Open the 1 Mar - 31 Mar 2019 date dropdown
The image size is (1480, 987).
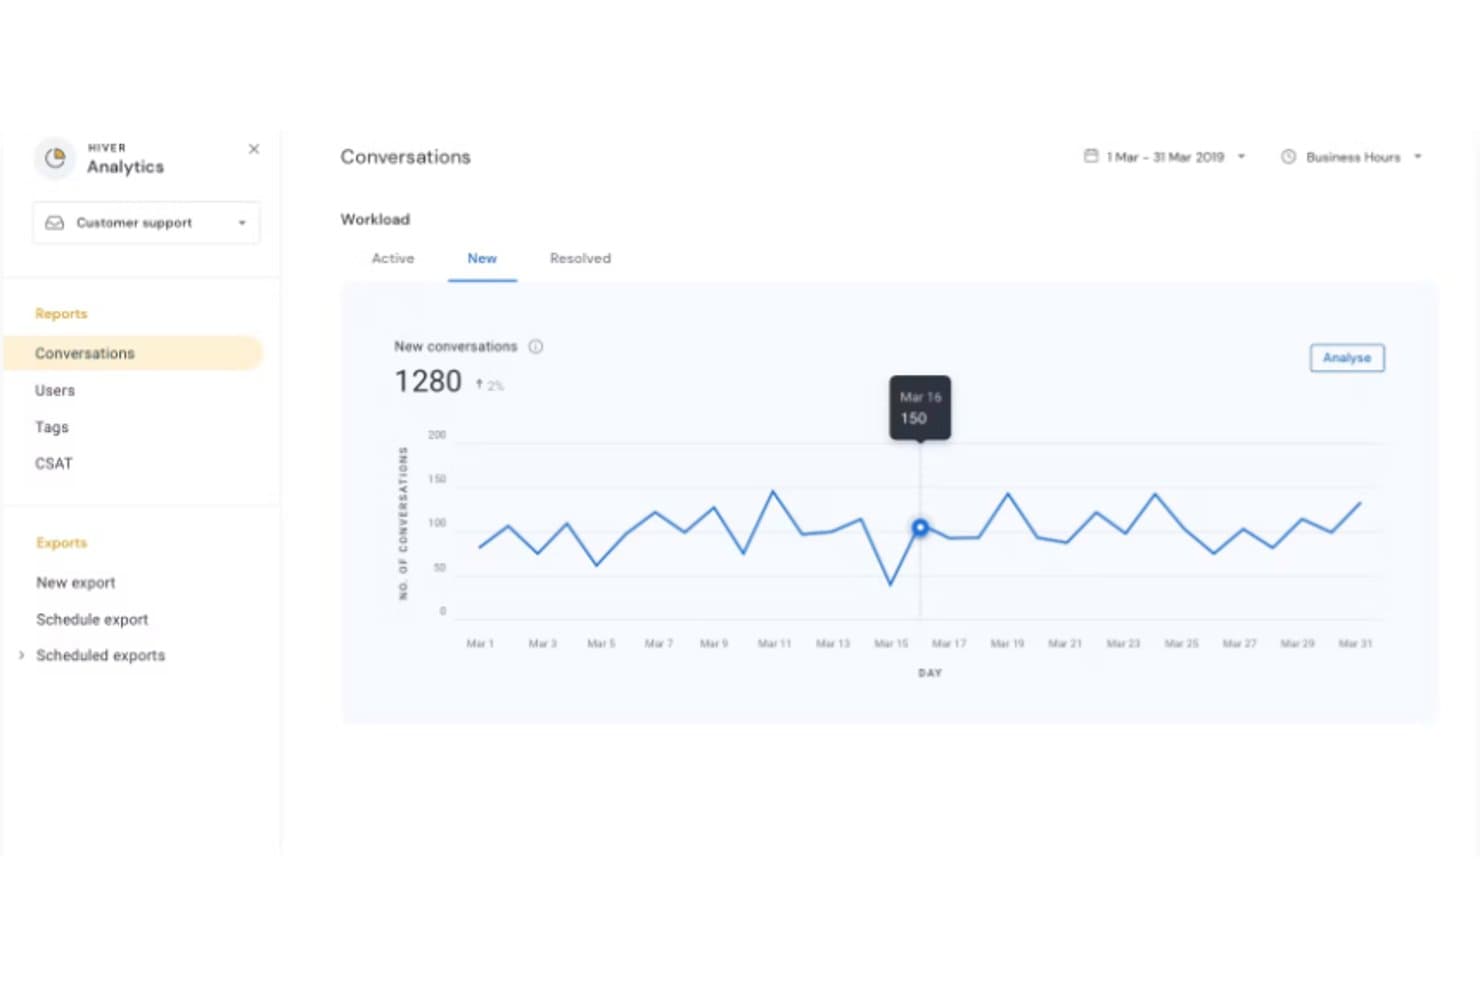1166,157
